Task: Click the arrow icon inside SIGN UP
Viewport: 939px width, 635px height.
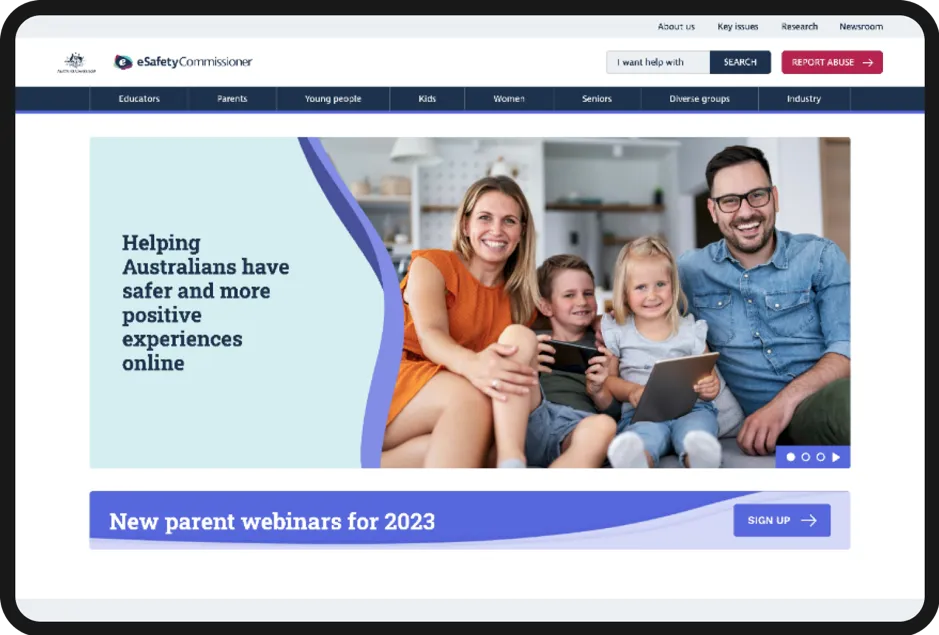Action: (x=807, y=520)
